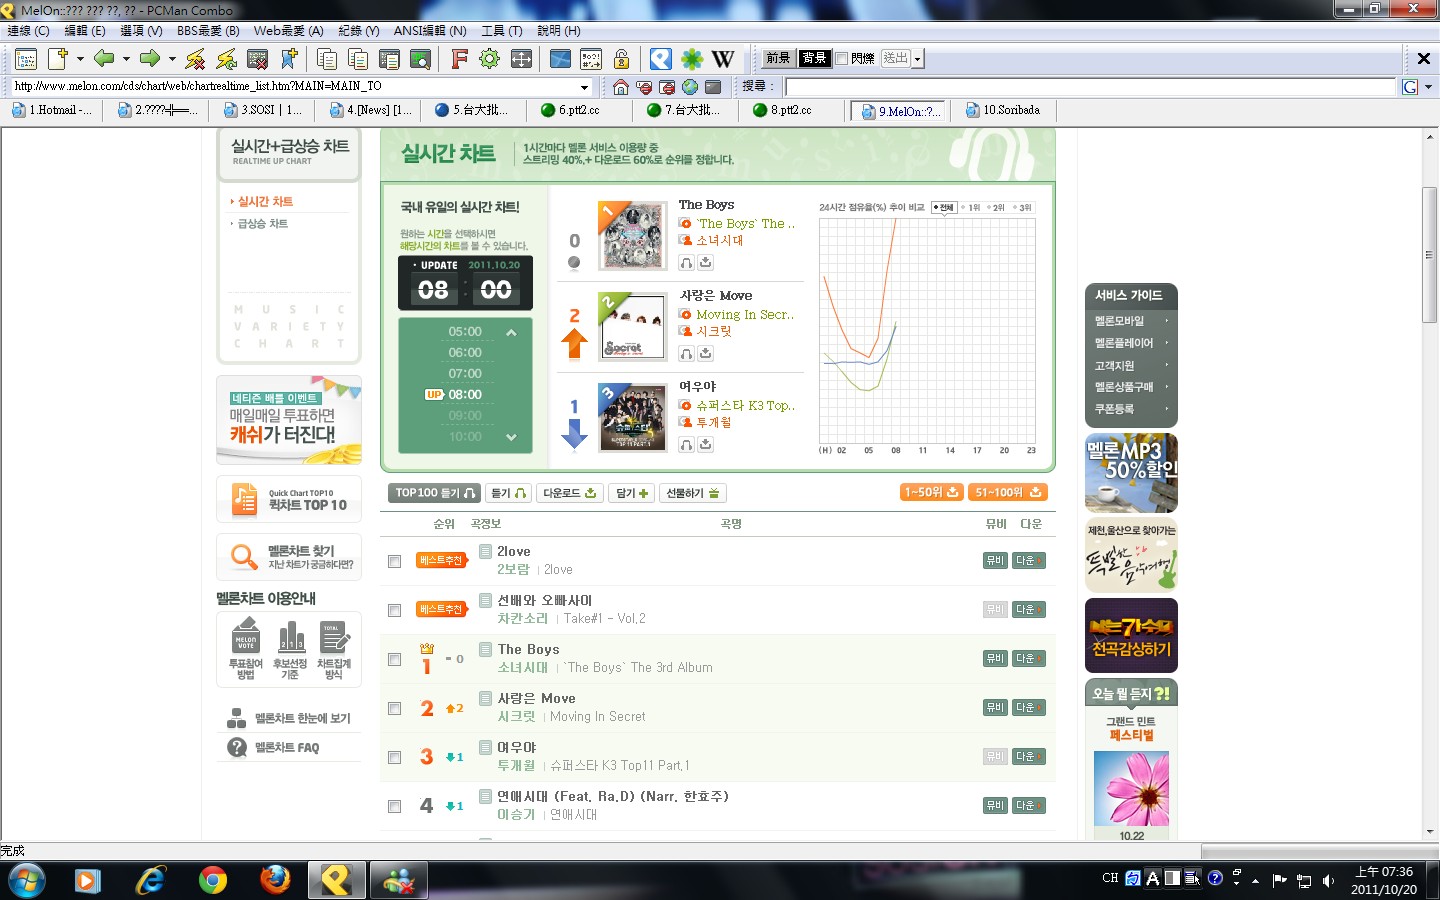
Task: Check the box for The Boys row
Action: (x=394, y=659)
